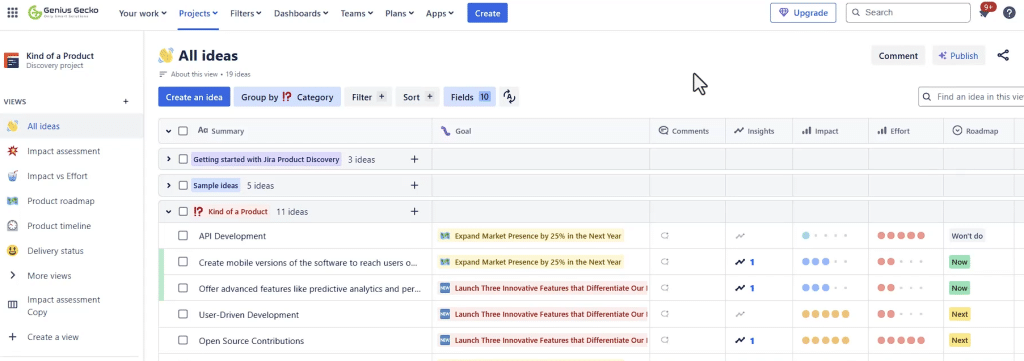
Task: Open the notifications bell icon
Action: click(x=985, y=12)
